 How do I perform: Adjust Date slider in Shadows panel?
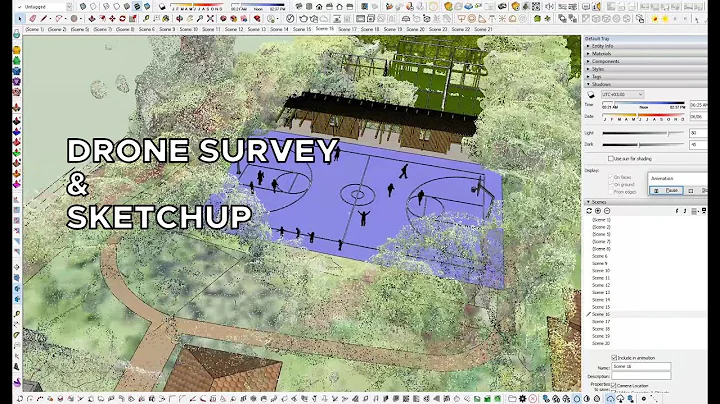[x=643, y=115]
